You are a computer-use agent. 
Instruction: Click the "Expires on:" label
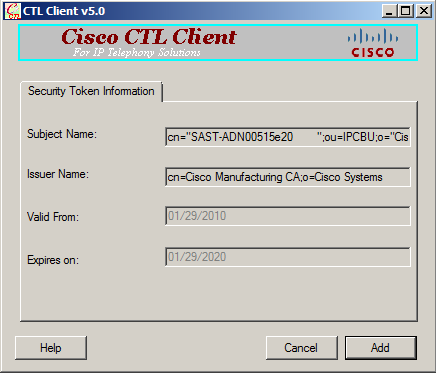tap(53, 260)
